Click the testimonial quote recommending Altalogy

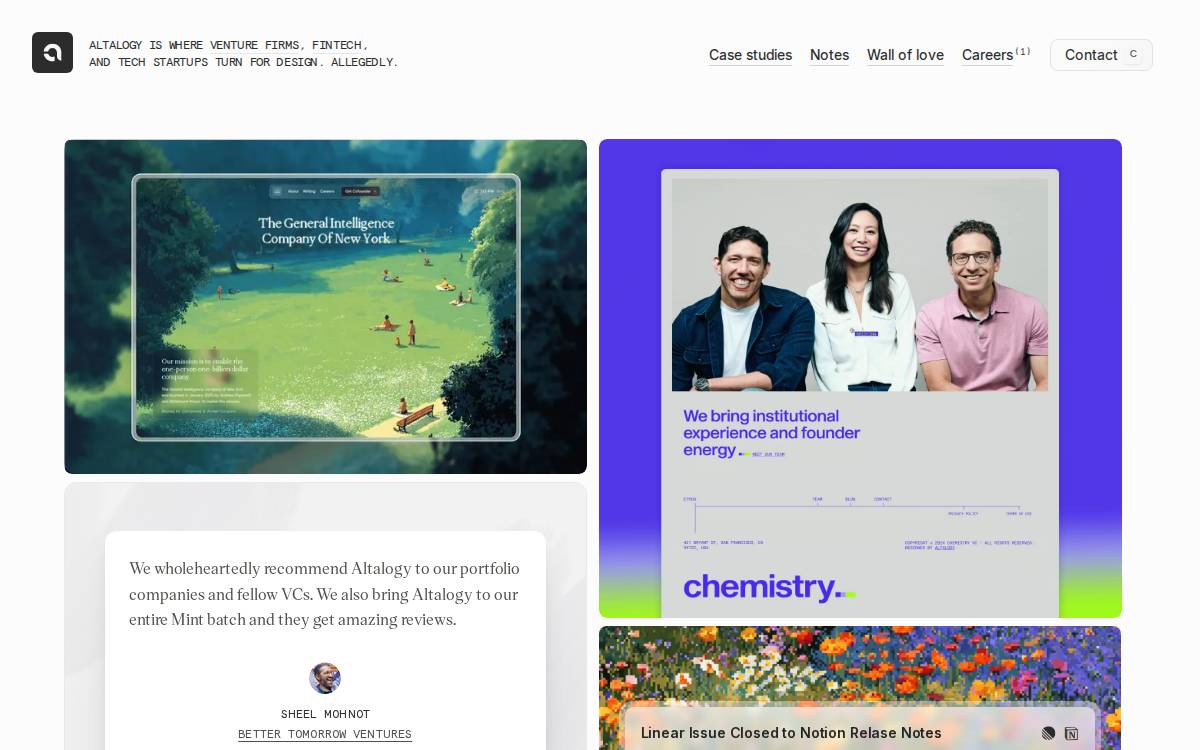(x=325, y=594)
